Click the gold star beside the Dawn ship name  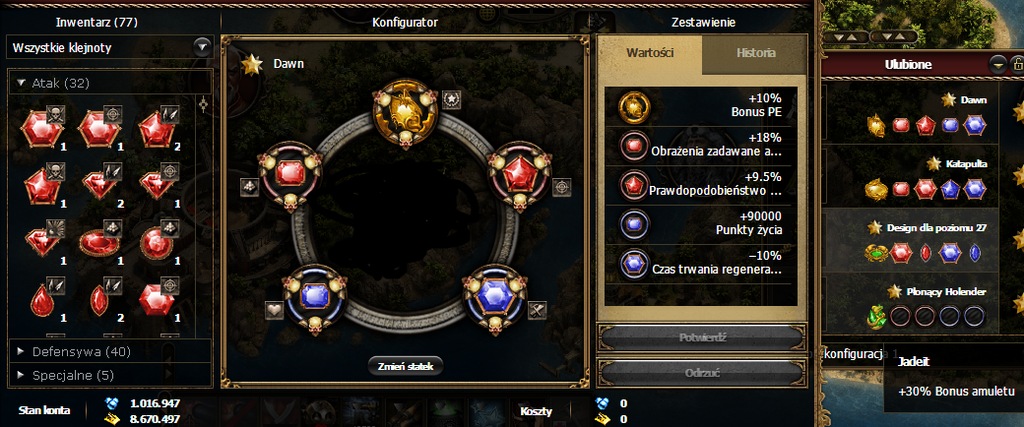pos(251,64)
